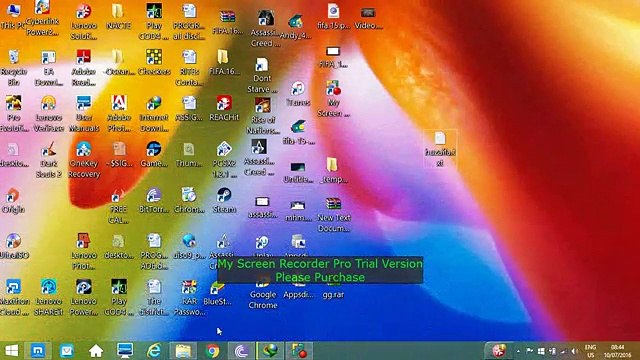Launch Internet Download Manager desktop shortcut
The width and height of the screenshot is (640, 360).
(154, 114)
